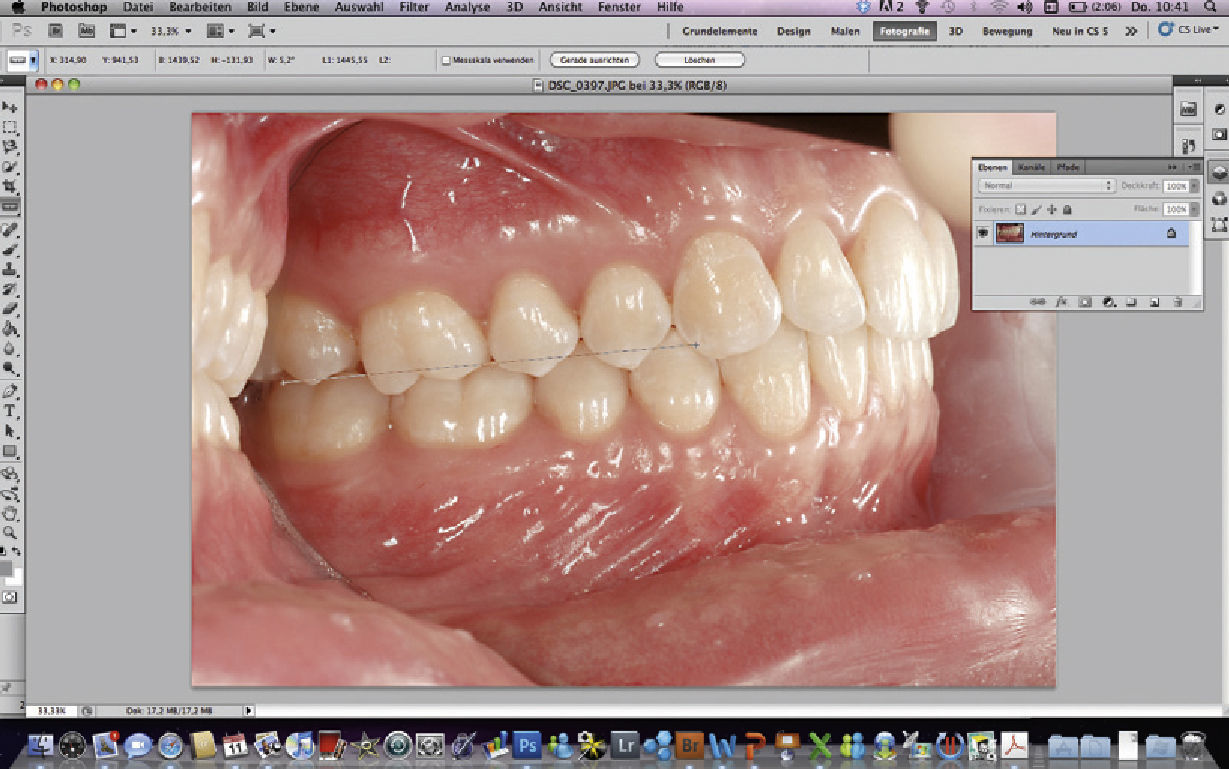Choose the Hand tool

(x=10, y=513)
